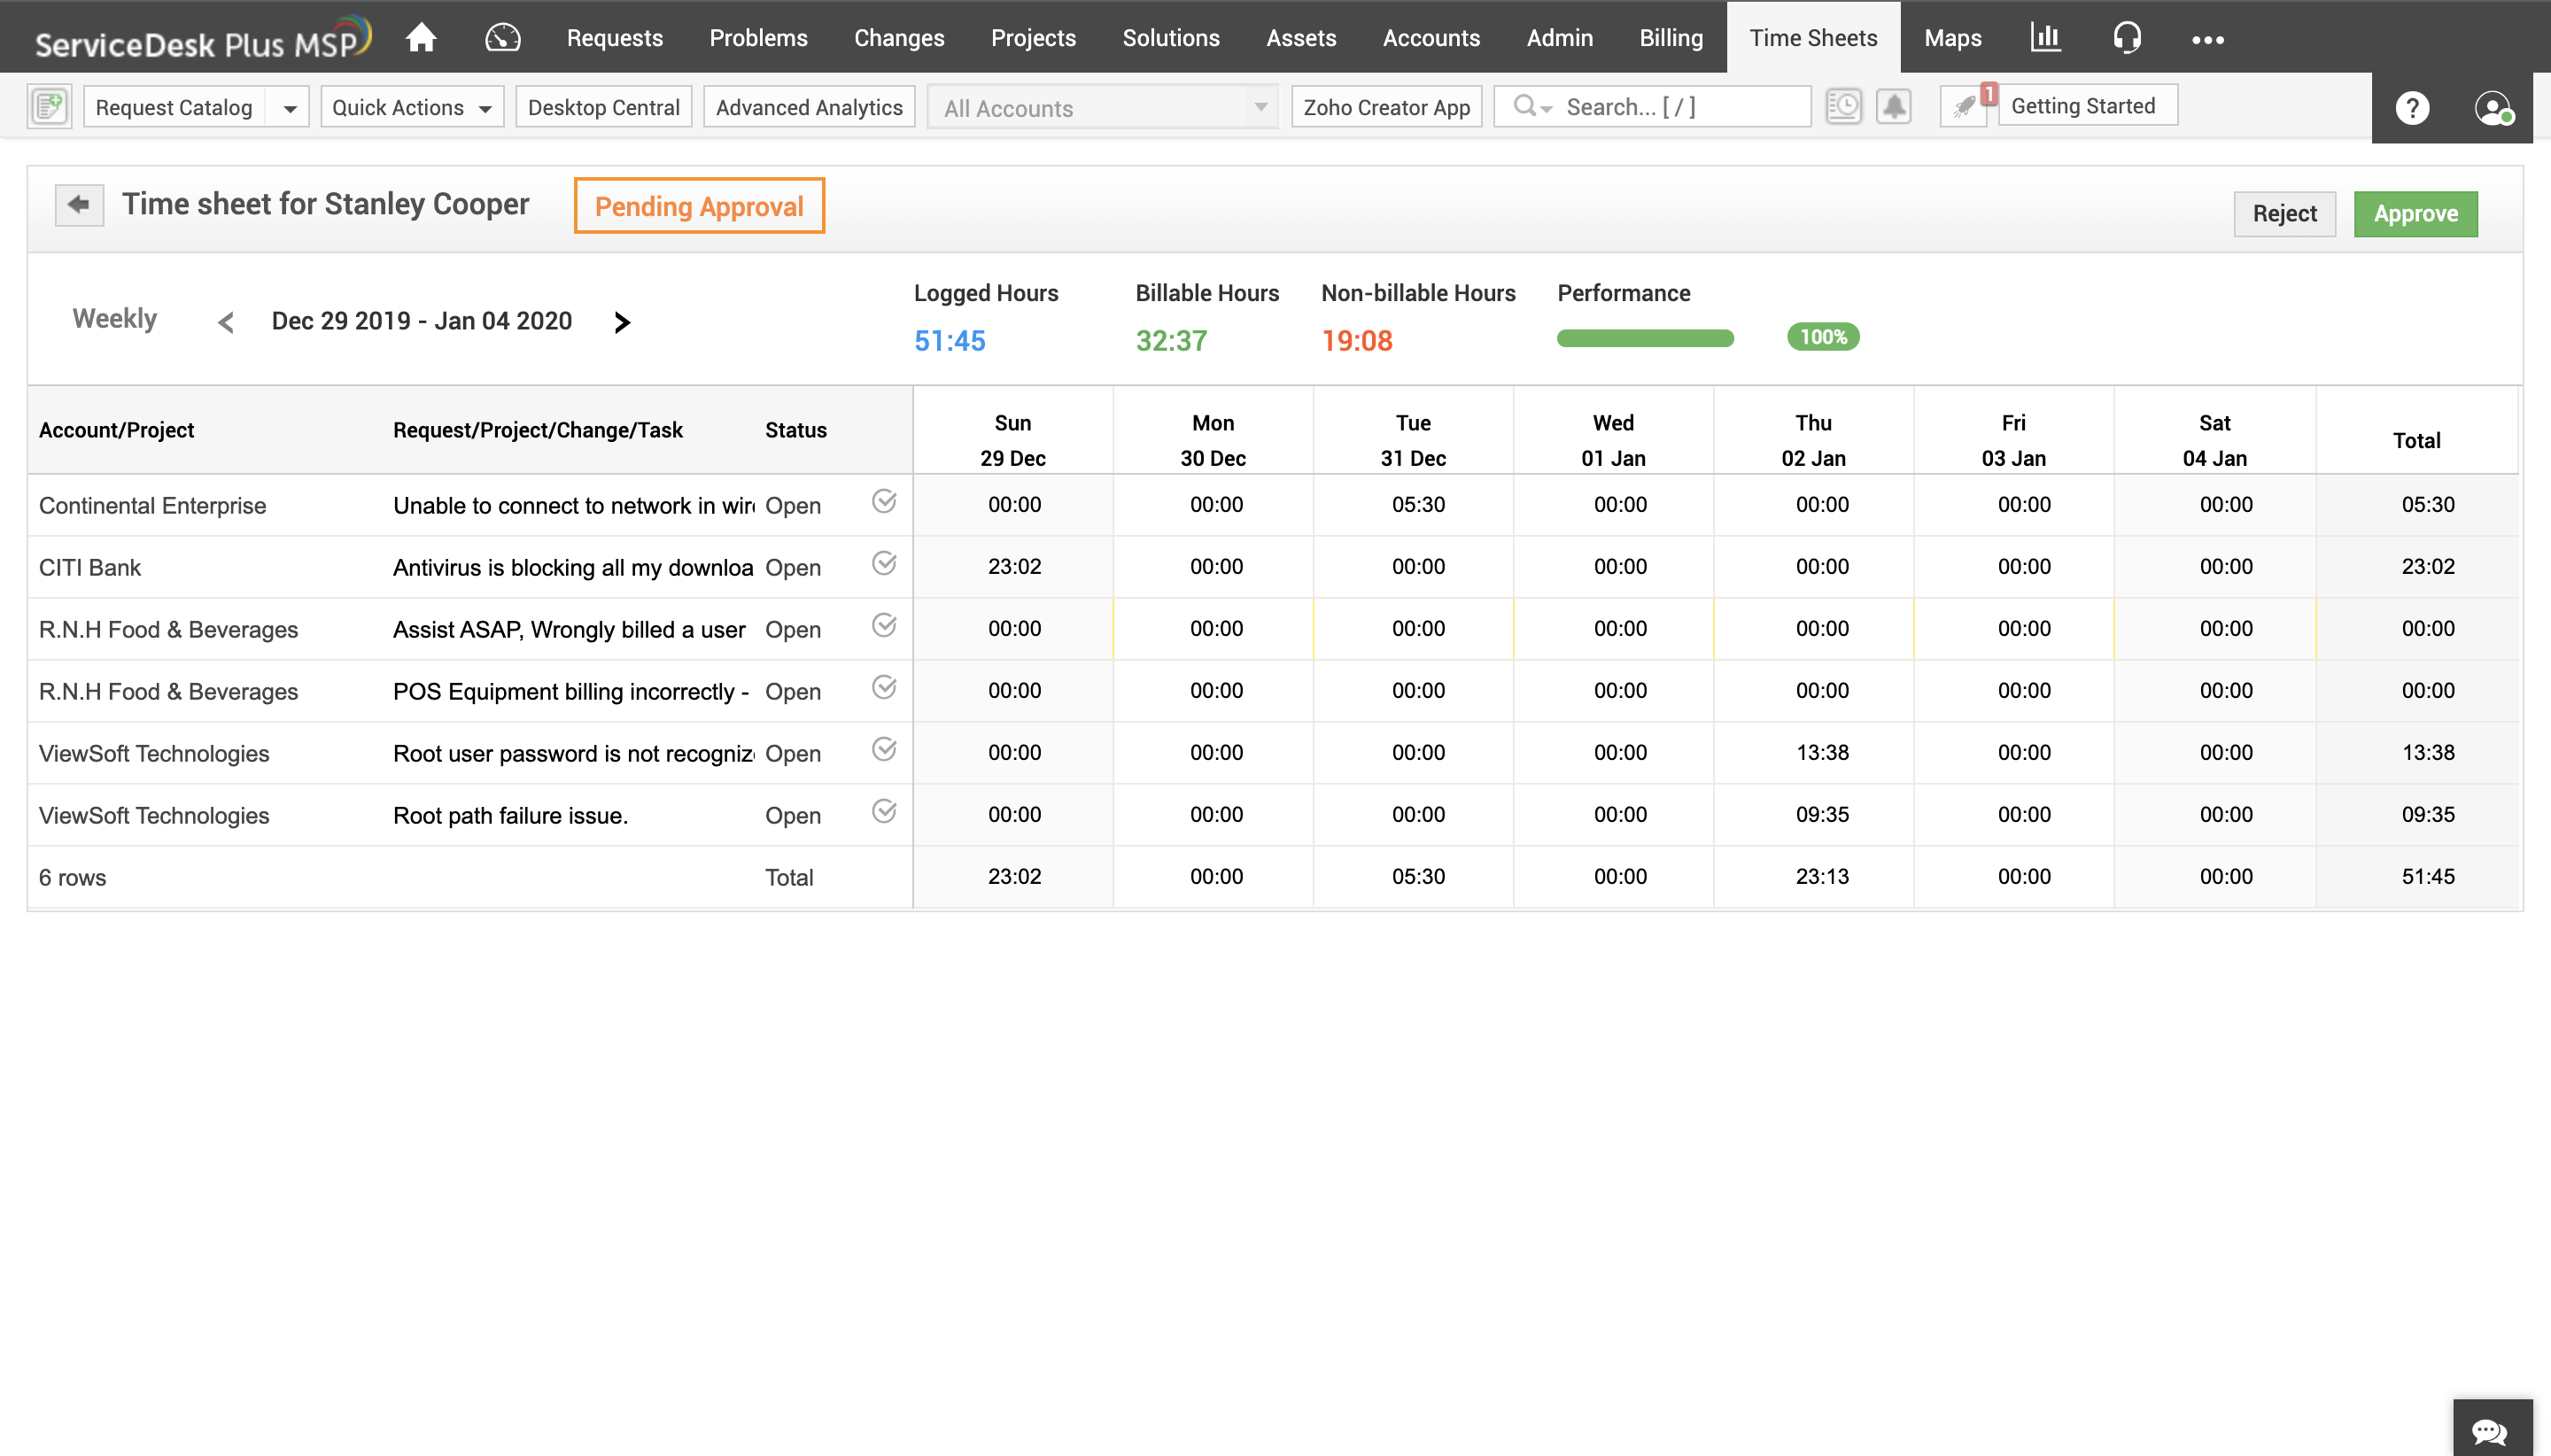The height and width of the screenshot is (1456, 2551).
Task: Expand the Request Catalog dropdown
Action: pyautogui.click(x=290, y=106)
